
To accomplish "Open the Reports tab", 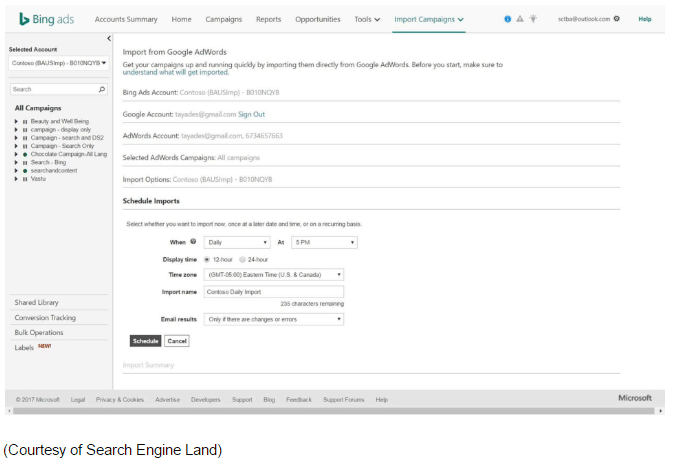I will coord(268,19).
